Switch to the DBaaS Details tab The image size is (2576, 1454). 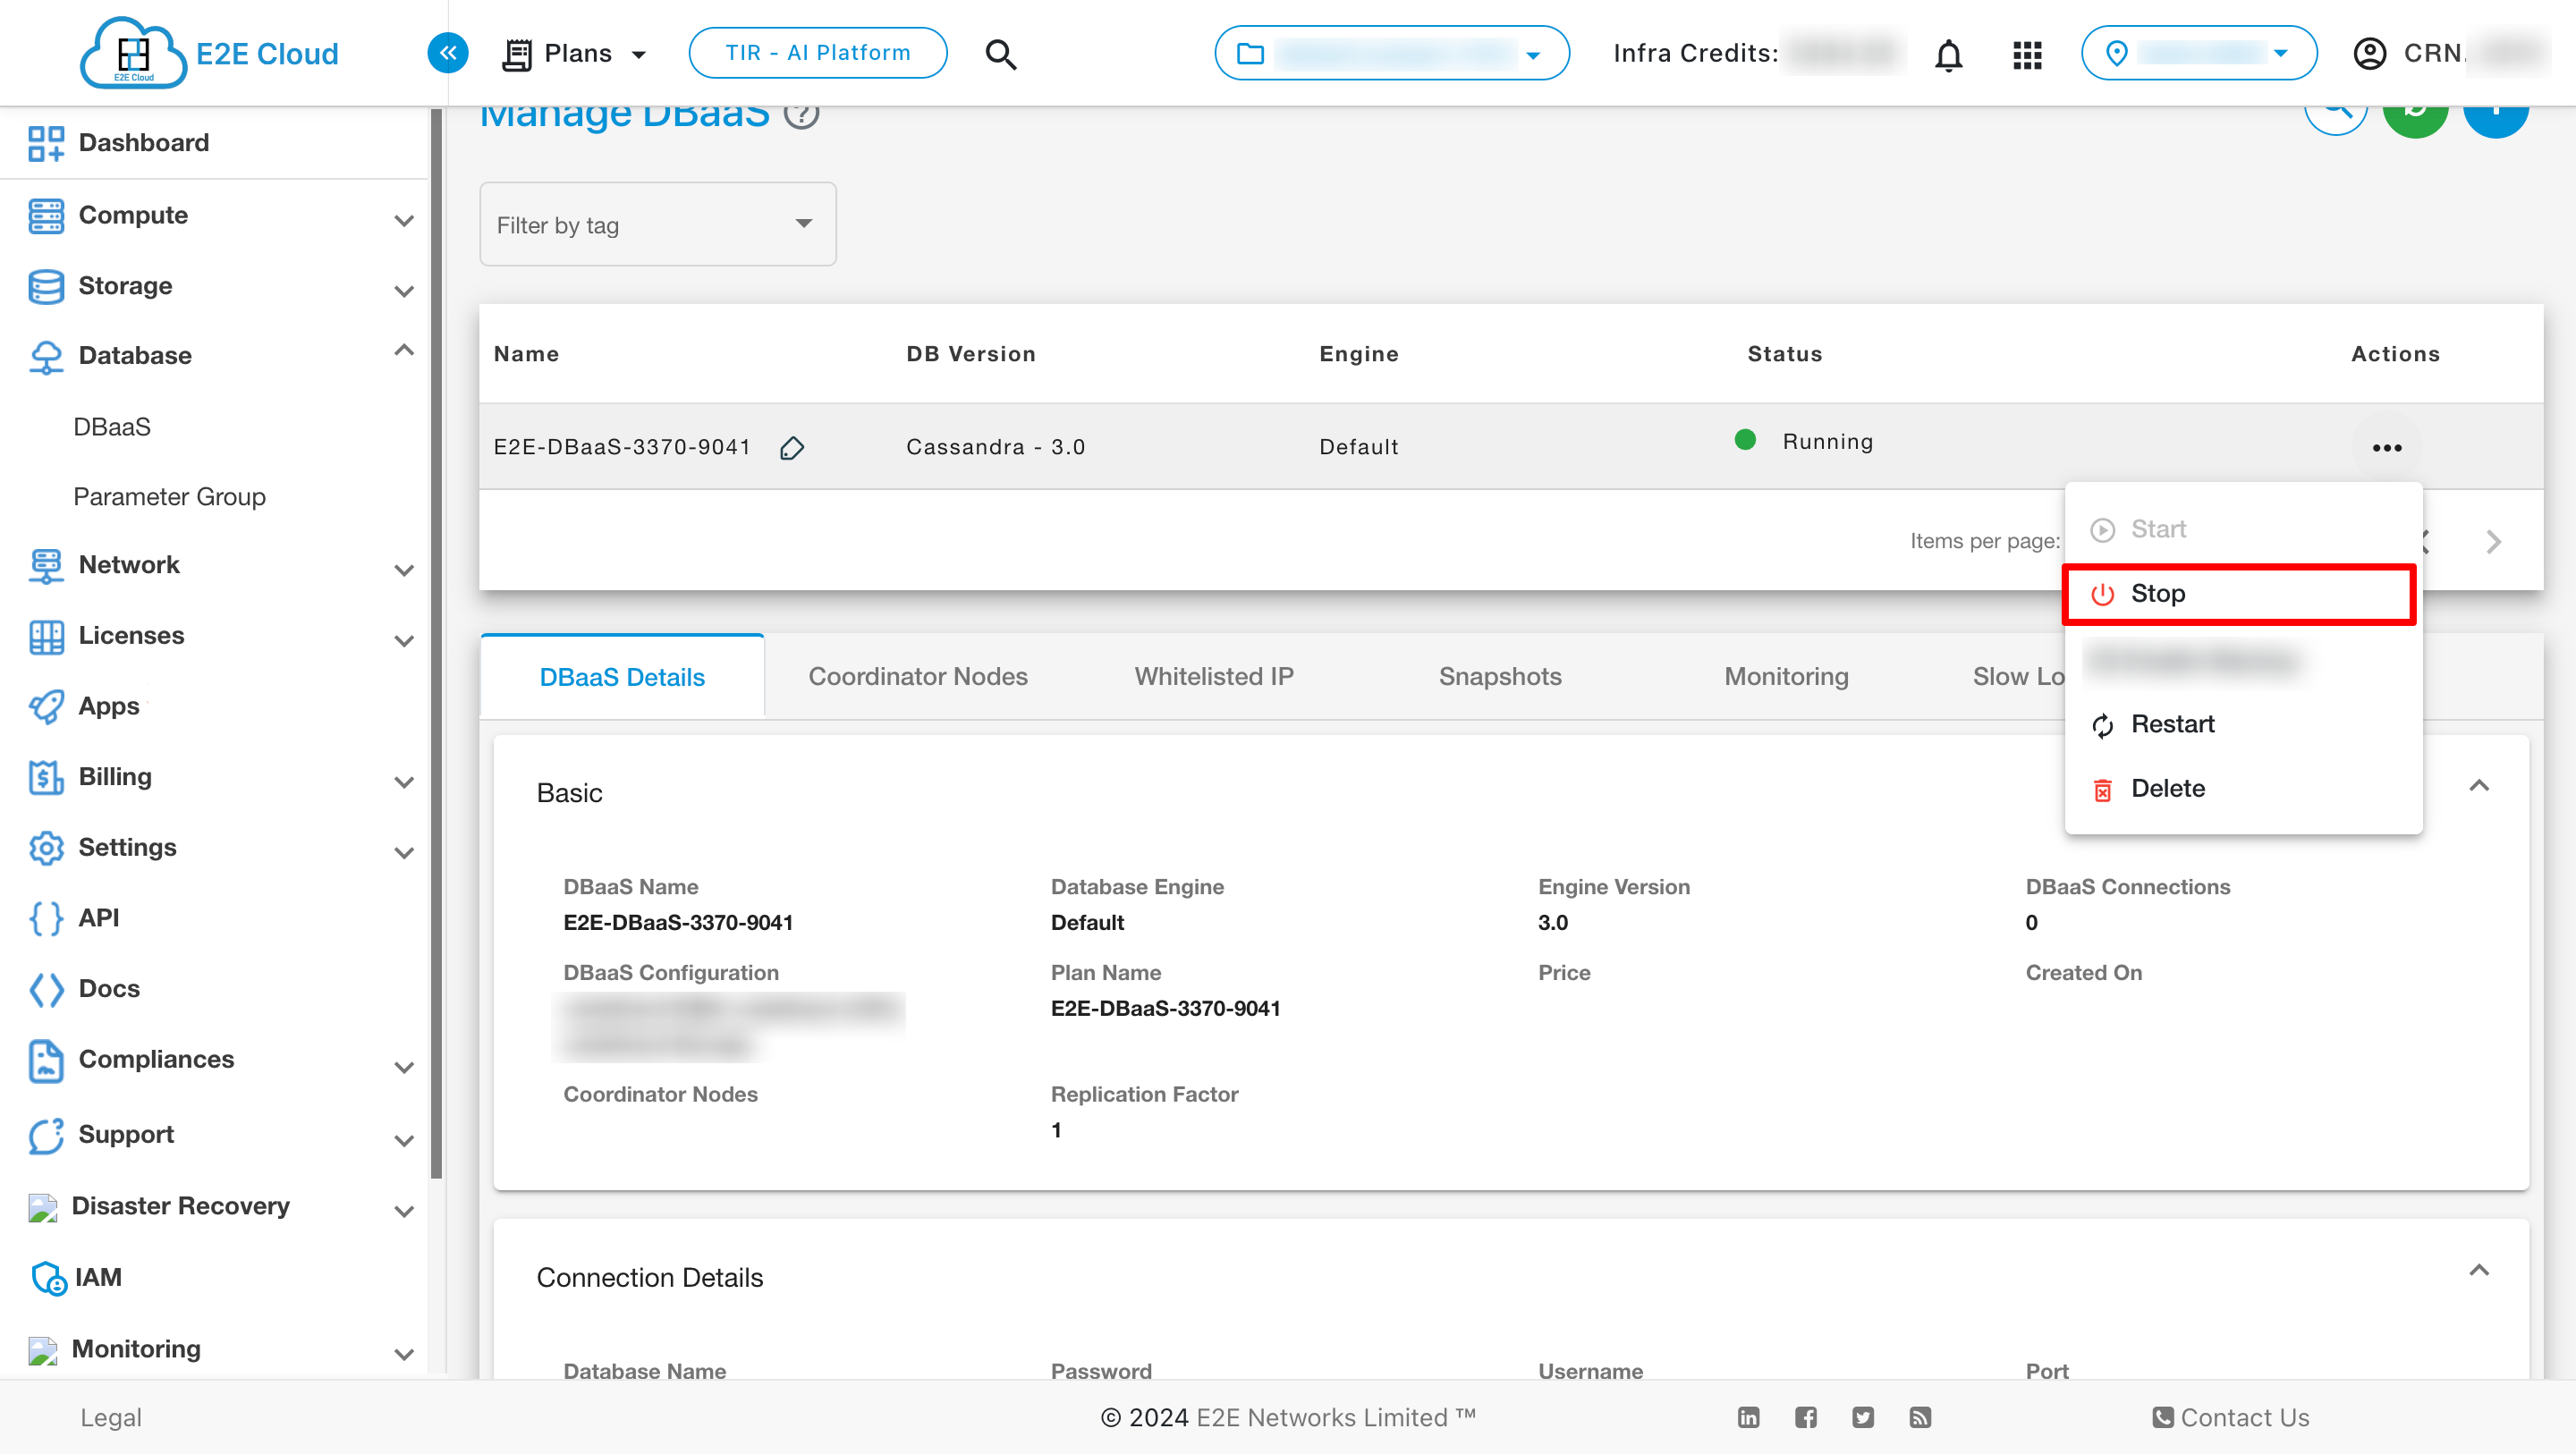coord(622,677)
